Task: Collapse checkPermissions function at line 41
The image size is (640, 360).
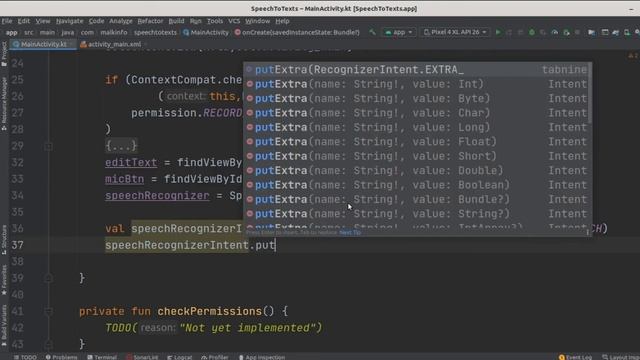Action: coord(48,311)
